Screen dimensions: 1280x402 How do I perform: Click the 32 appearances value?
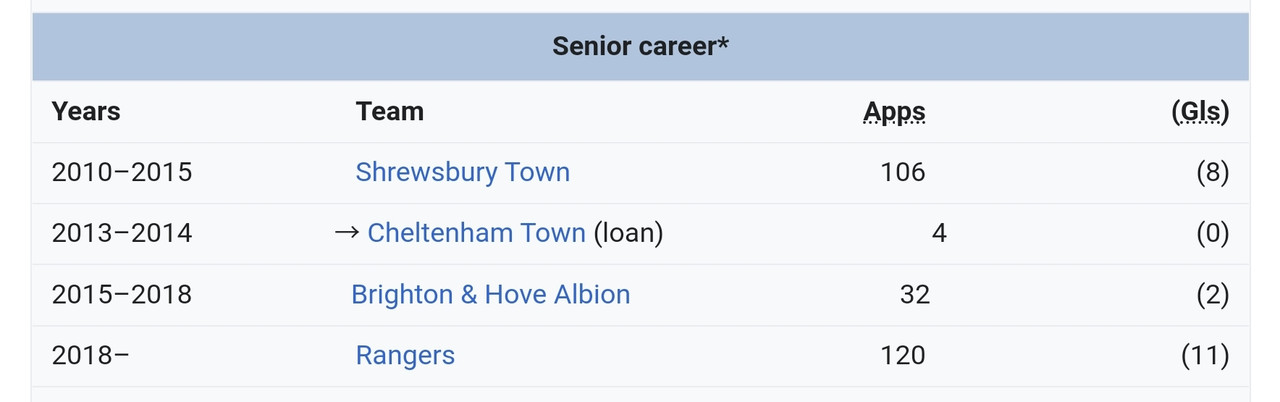point(914,294)
